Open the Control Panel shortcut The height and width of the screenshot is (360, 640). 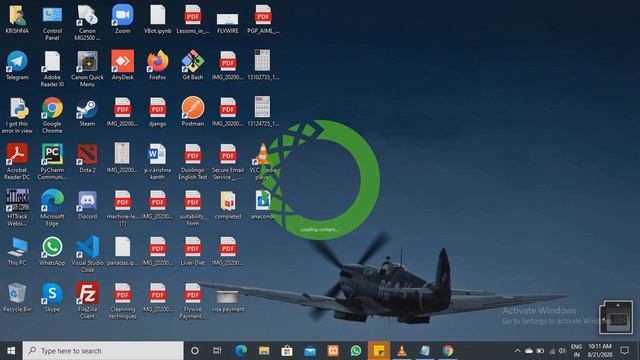click(52, 22)
